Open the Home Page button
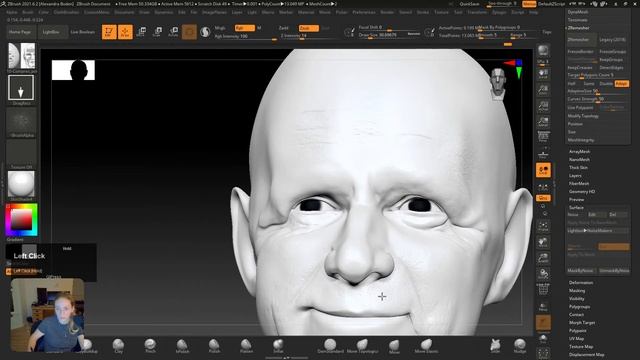Image resolution: width=640 pixels, height=360 pixels. pos(20,32)
